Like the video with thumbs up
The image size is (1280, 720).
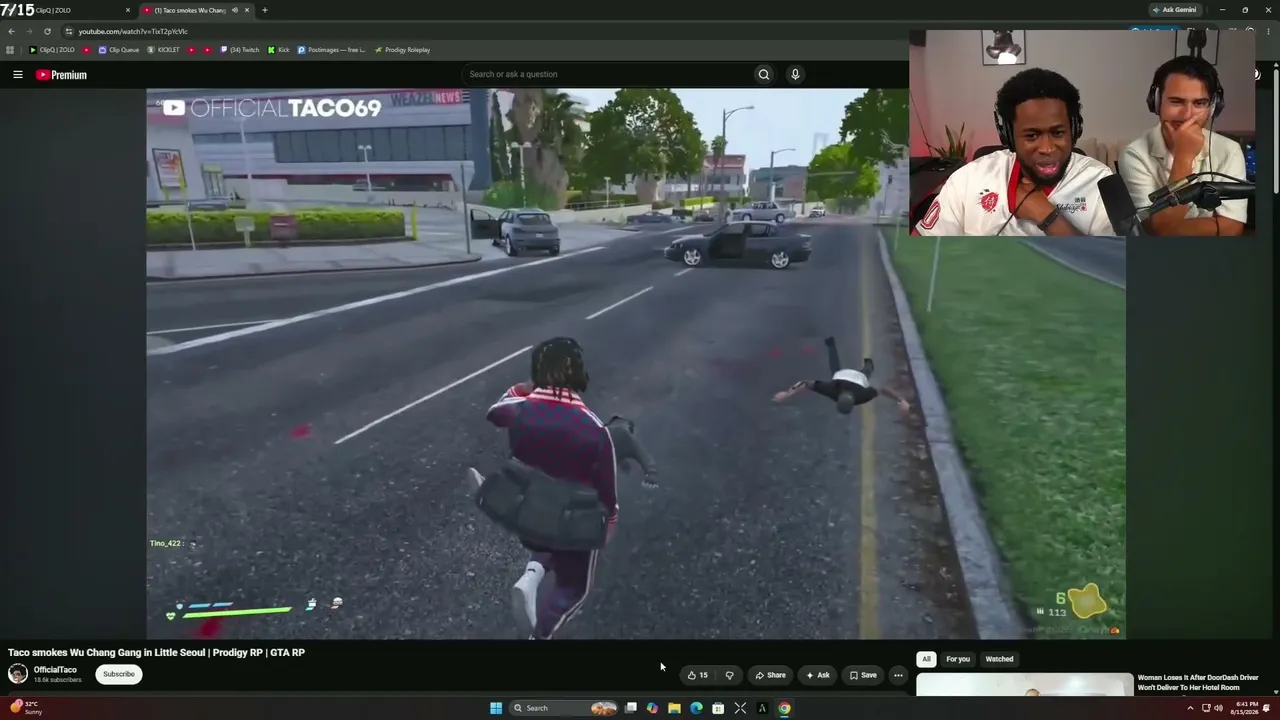(x=698, y=675)
